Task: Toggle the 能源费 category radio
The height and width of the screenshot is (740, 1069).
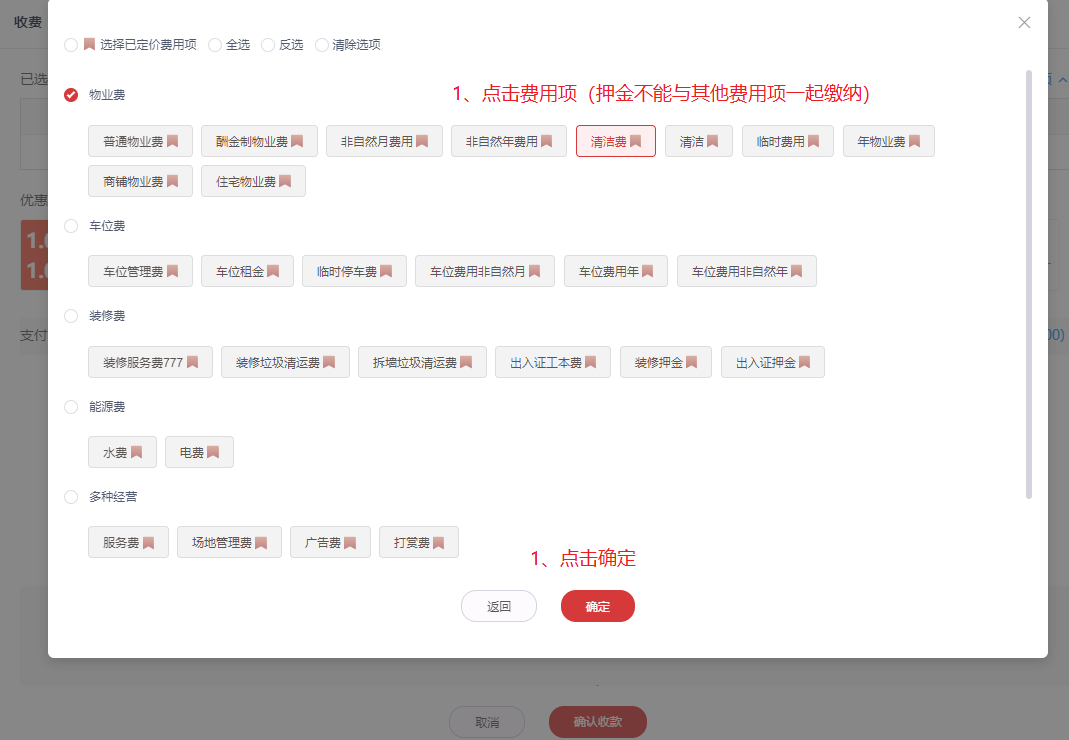Action: (x=71, y=406)
